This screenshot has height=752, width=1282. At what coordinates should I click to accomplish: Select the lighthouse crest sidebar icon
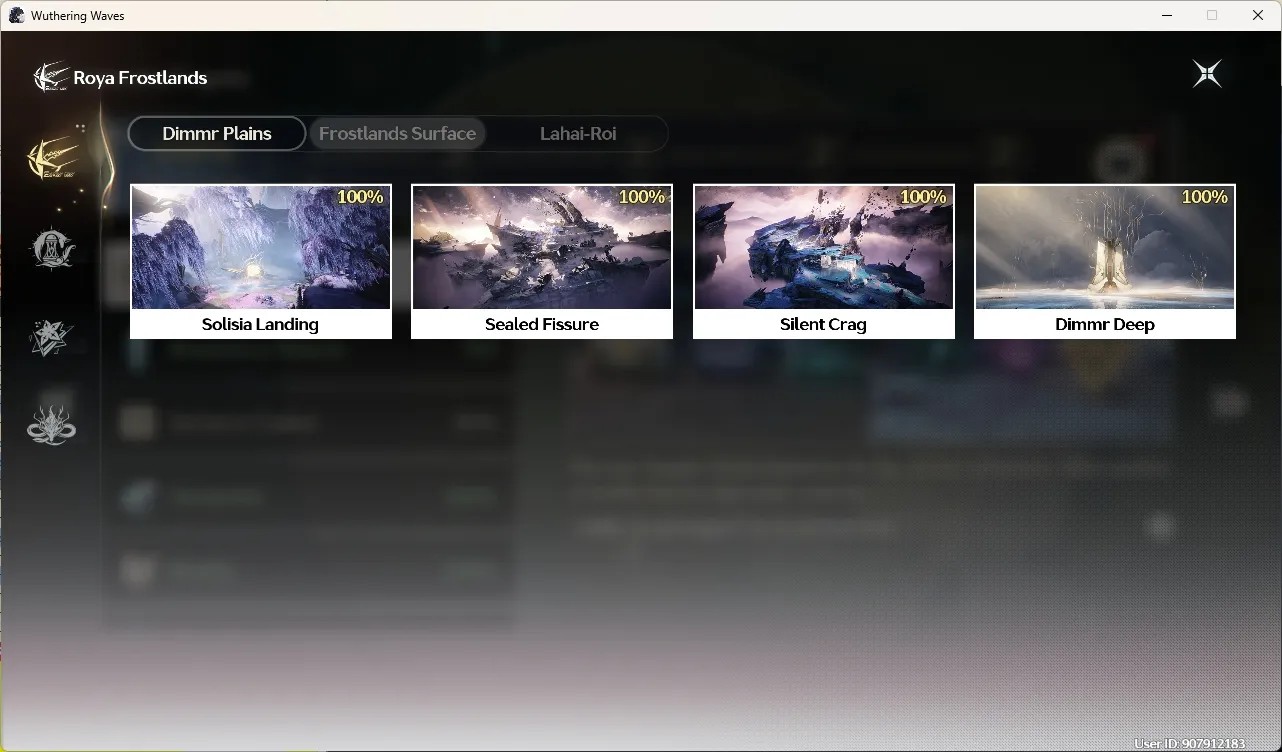52,249
